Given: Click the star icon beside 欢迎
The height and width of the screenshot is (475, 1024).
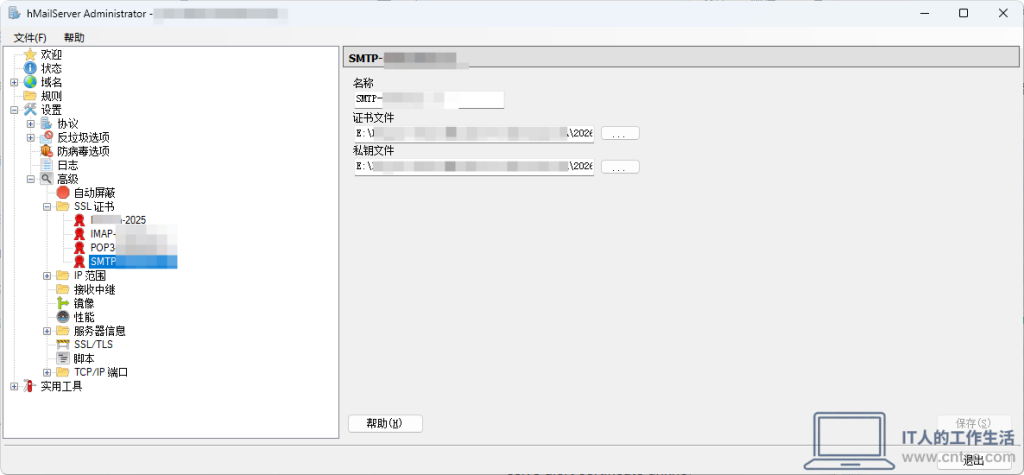Looking at the screenshot, I should point(30,55).
